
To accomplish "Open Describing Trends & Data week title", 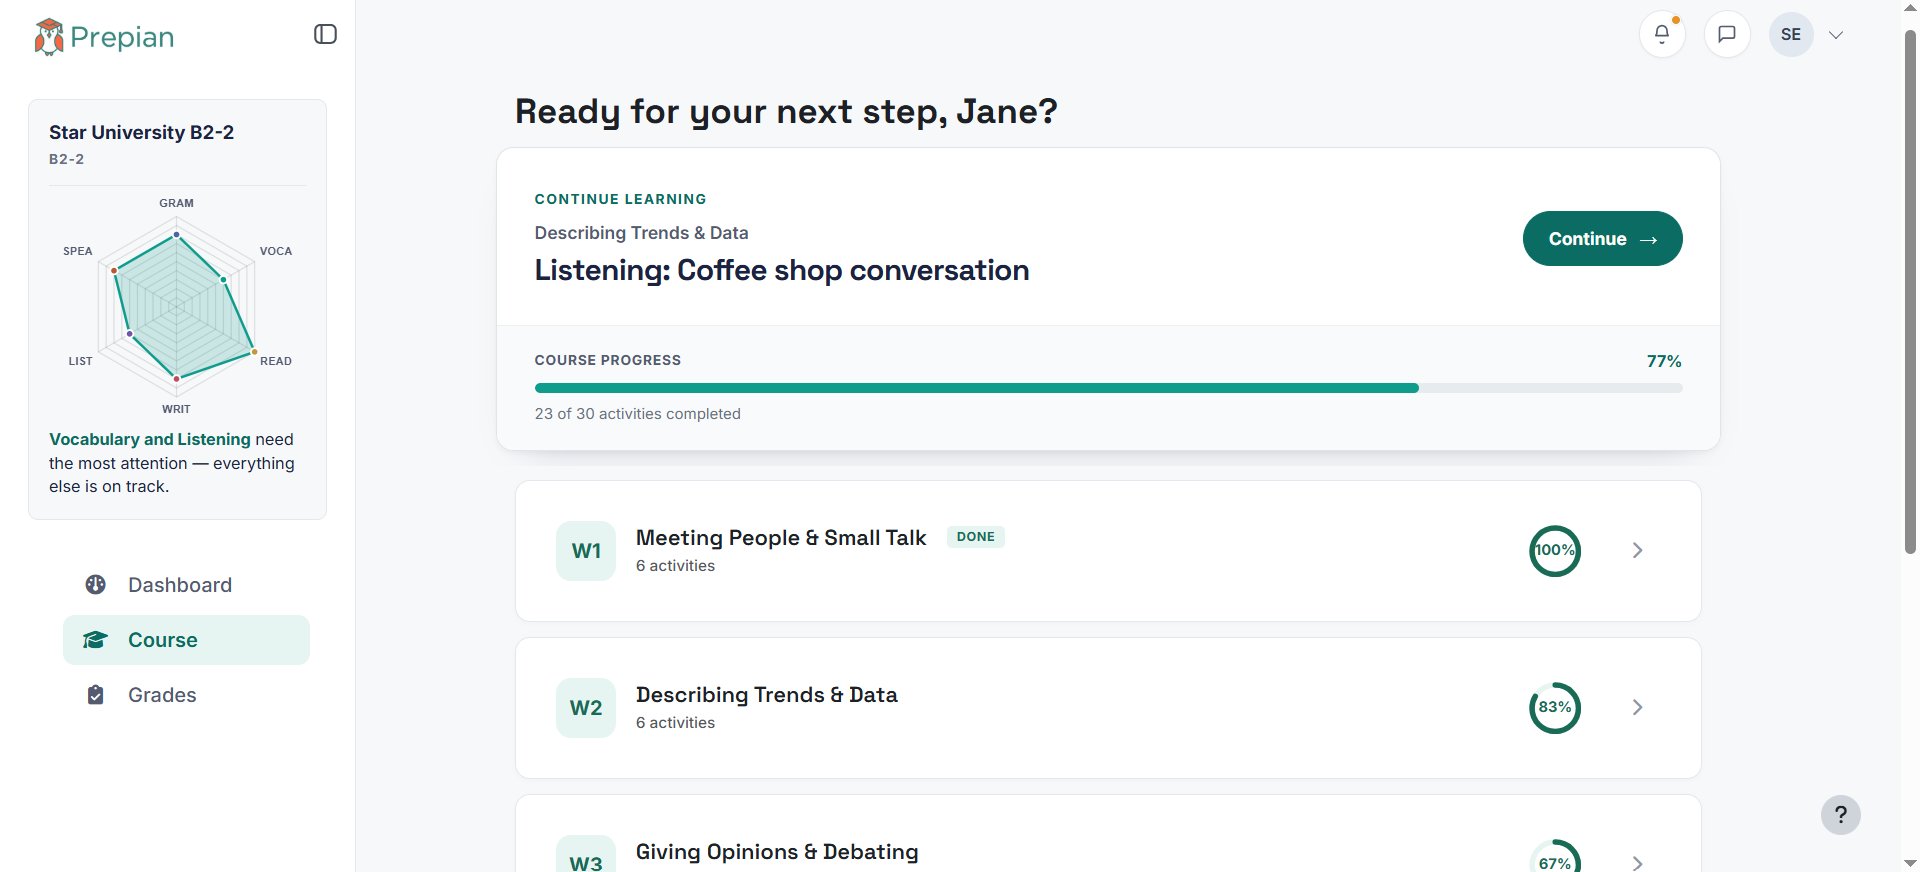I will pyautogui.click(x=767, y=695).
